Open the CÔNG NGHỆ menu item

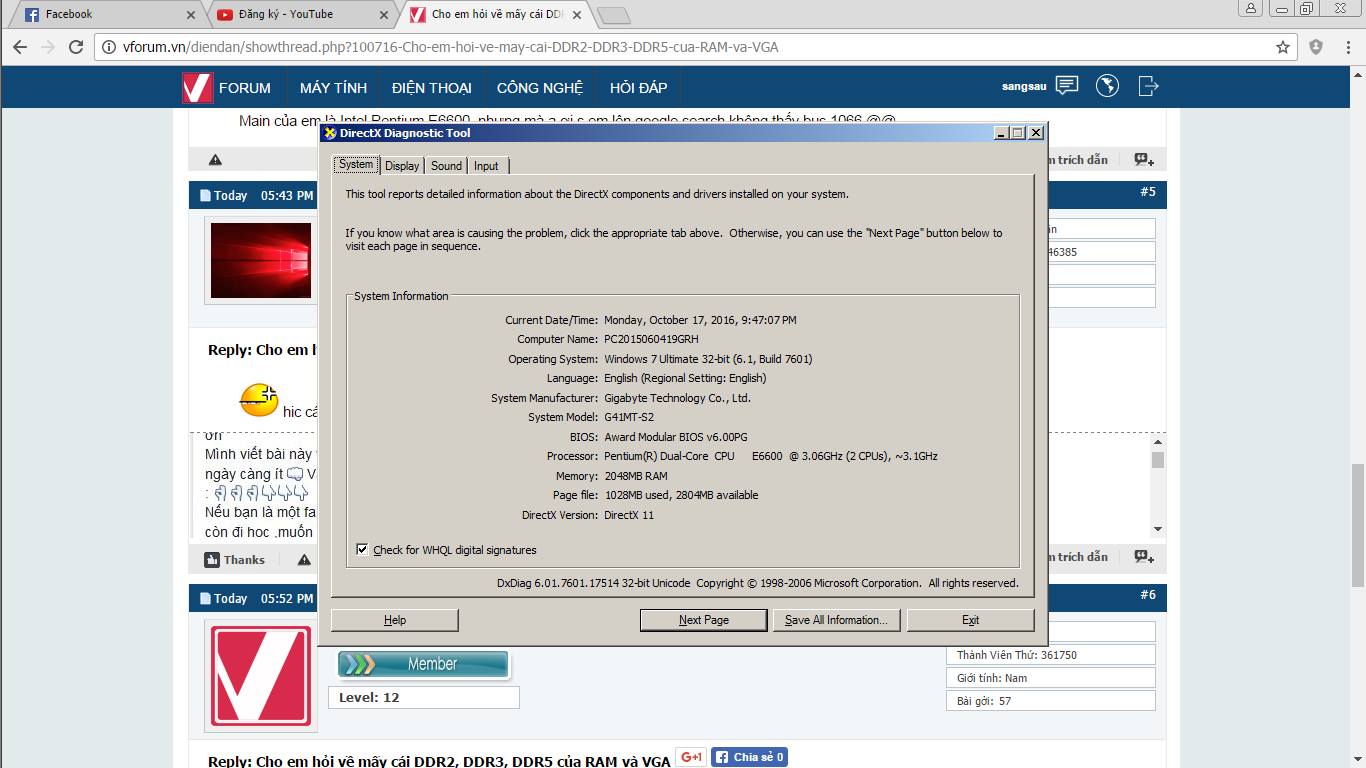(x=540, y=88)
